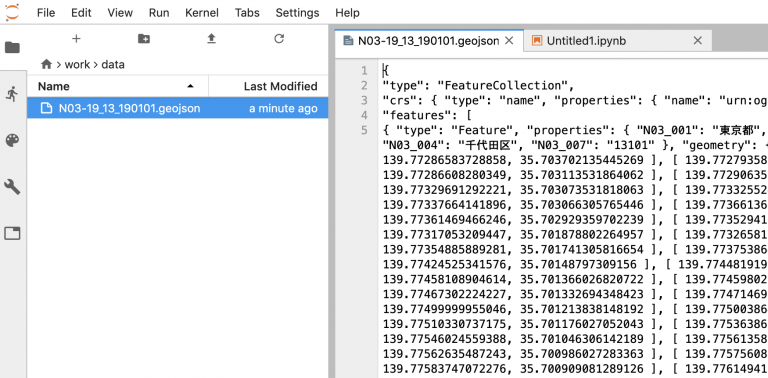The width and height of the screenshot is (768, 378).
Task: Click the upload files icon
Action: tap(211, 39)
